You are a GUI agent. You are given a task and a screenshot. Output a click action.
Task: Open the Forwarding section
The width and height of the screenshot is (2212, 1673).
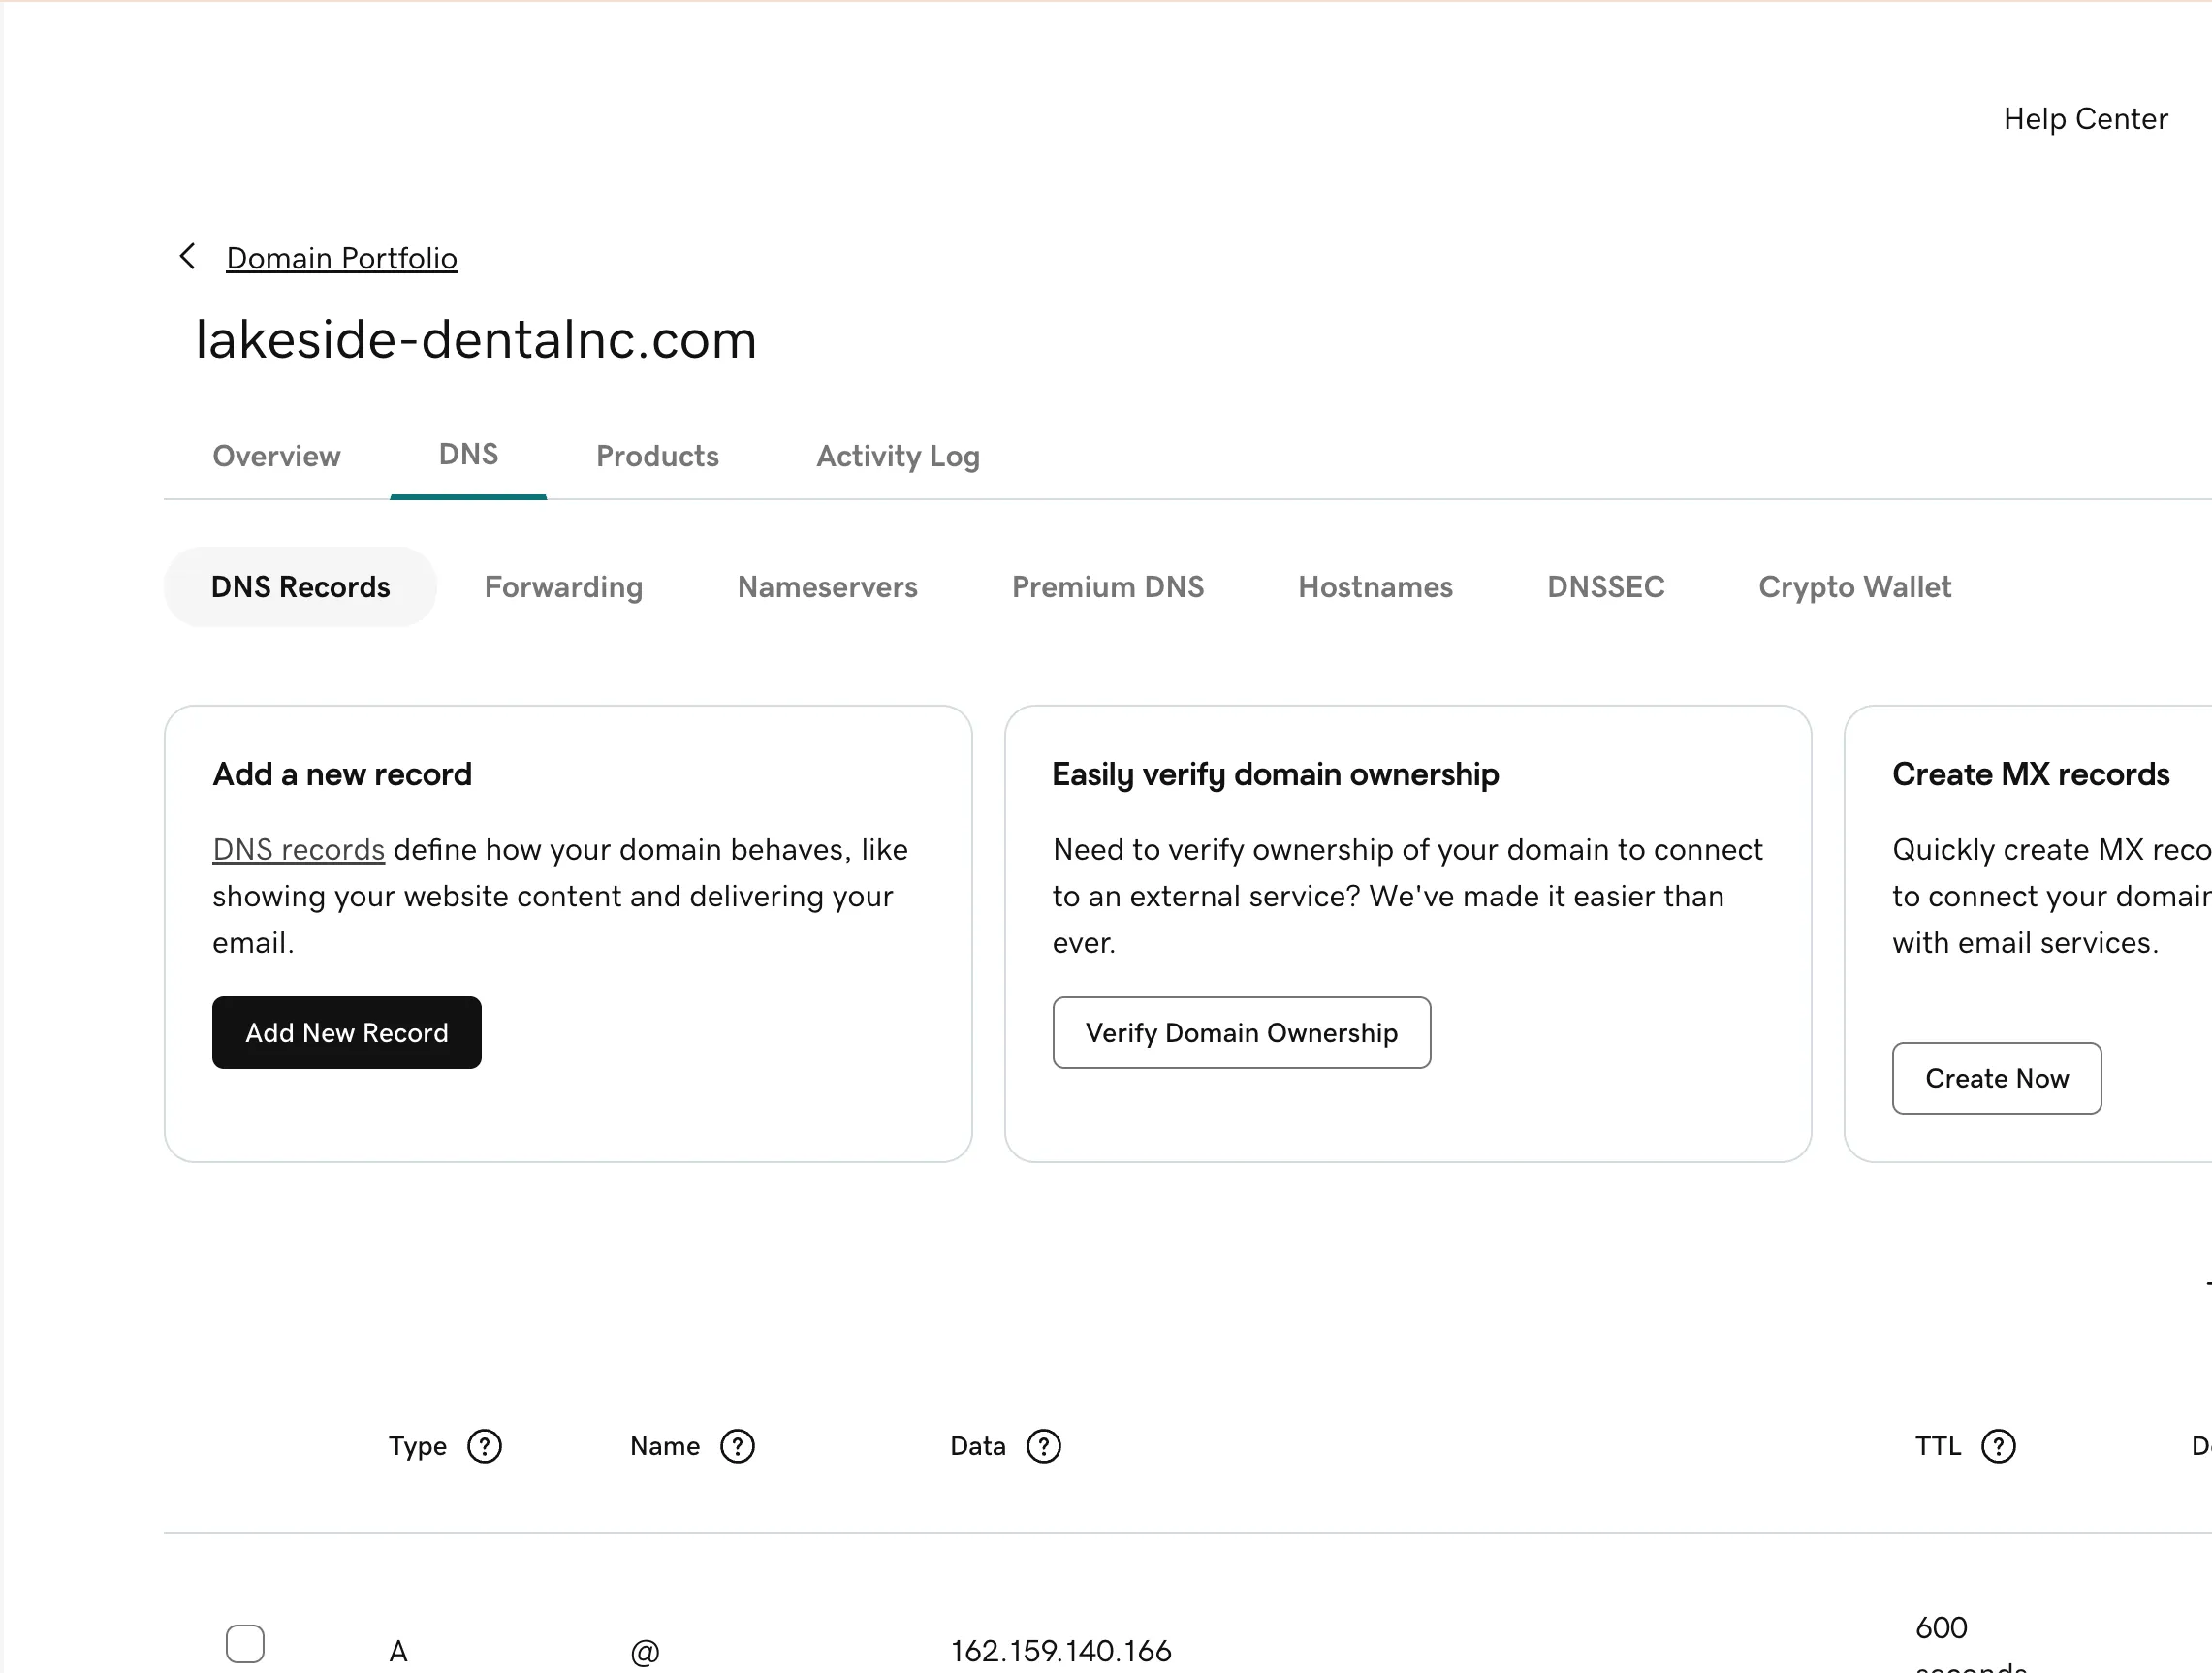tap(564, 587)
